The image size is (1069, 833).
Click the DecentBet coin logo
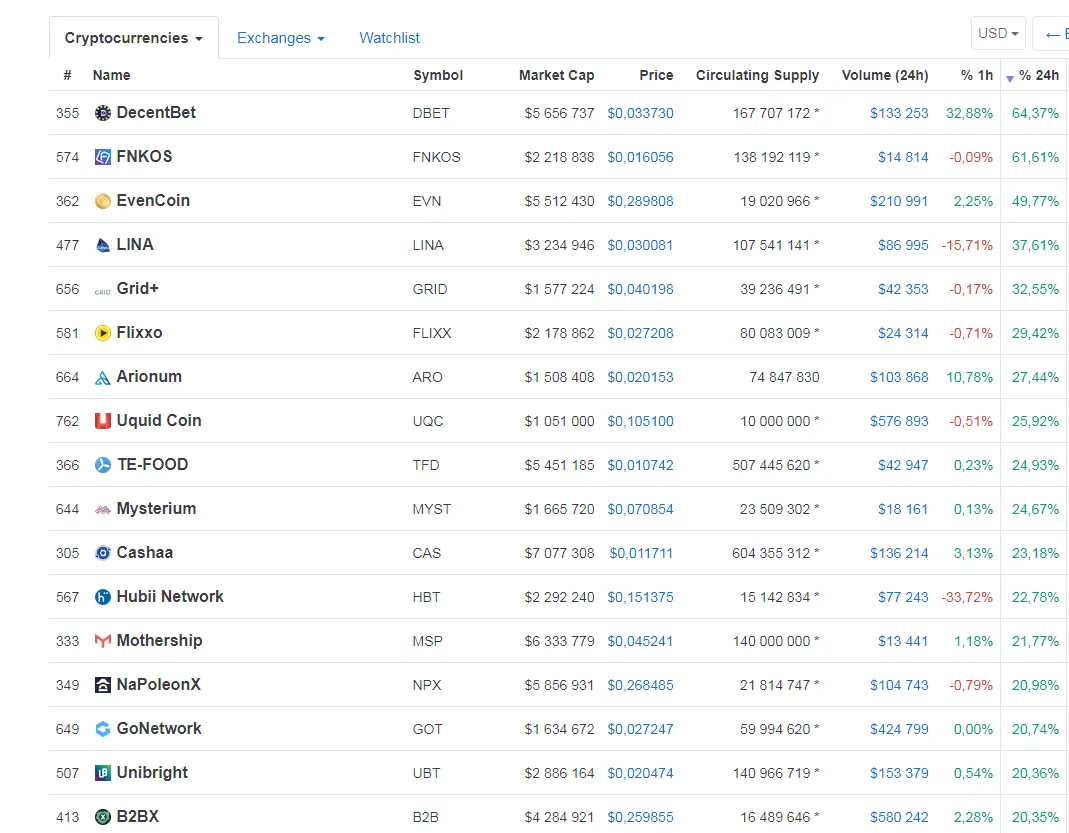coord(102,113)
